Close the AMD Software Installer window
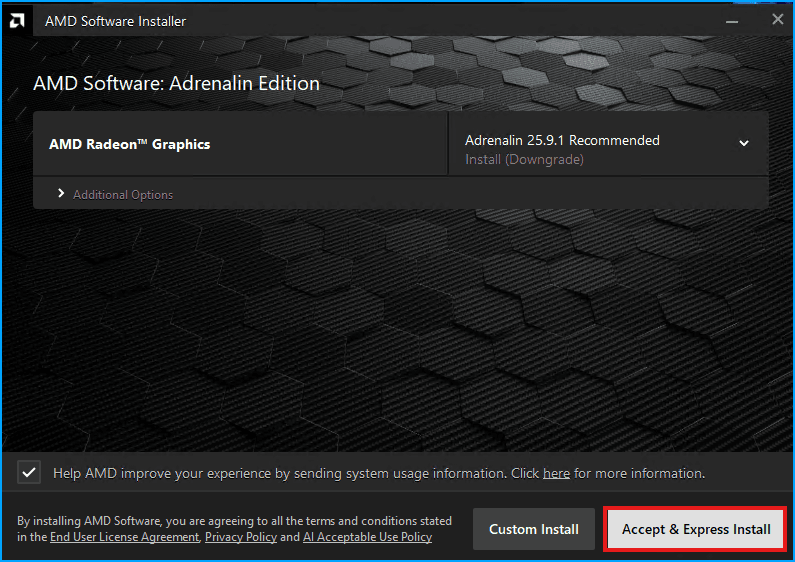 click(x=777, y=19)
